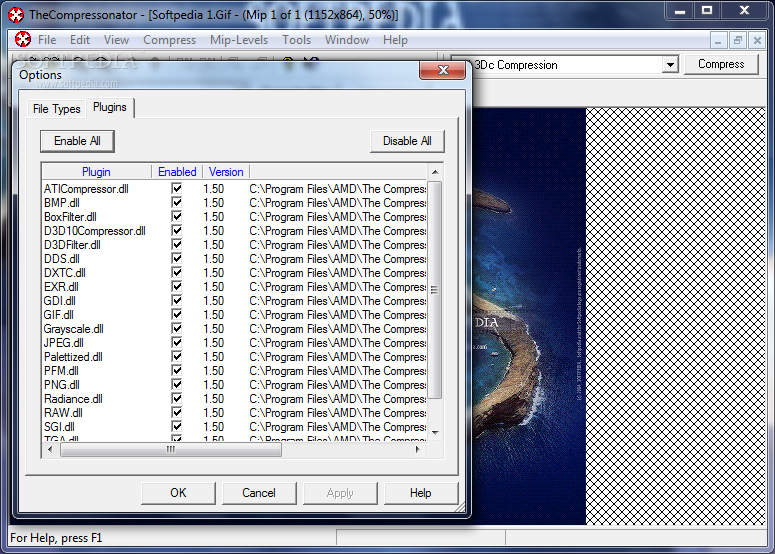Minimize the inner document window
The width and height of the screenshot is (775, 554).
tap(718, 40)
